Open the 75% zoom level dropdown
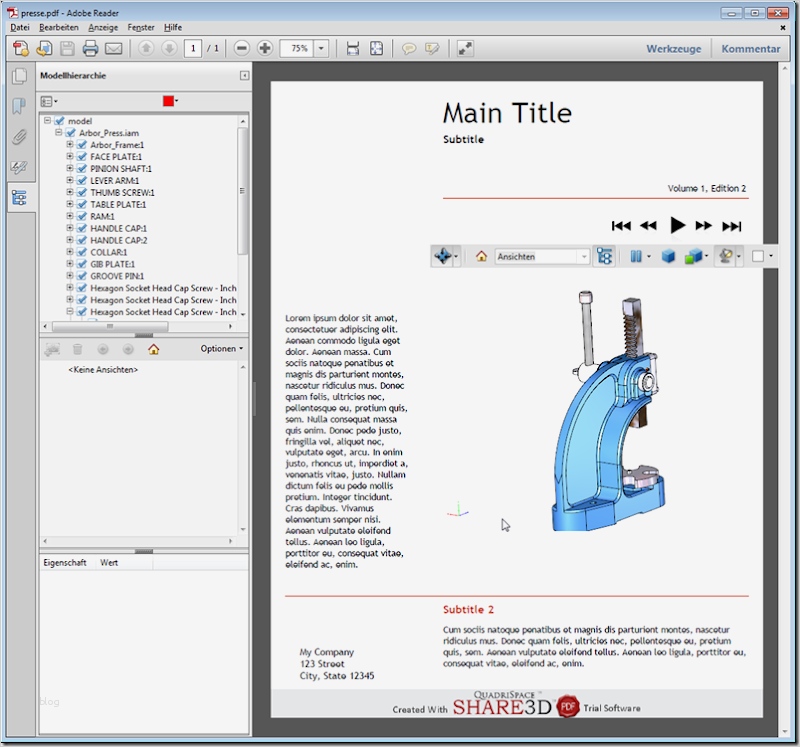The height and width of the screenshot is (747, 800). pos(321,48)
